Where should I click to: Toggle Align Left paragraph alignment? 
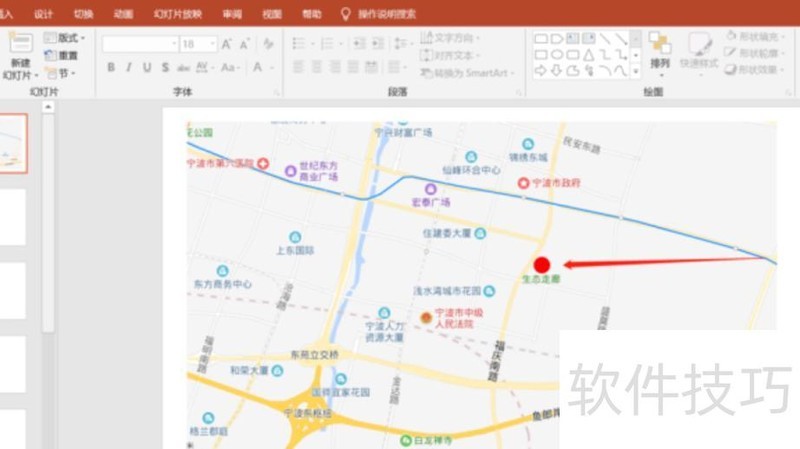pyautogui.click(x=298, y=67)
